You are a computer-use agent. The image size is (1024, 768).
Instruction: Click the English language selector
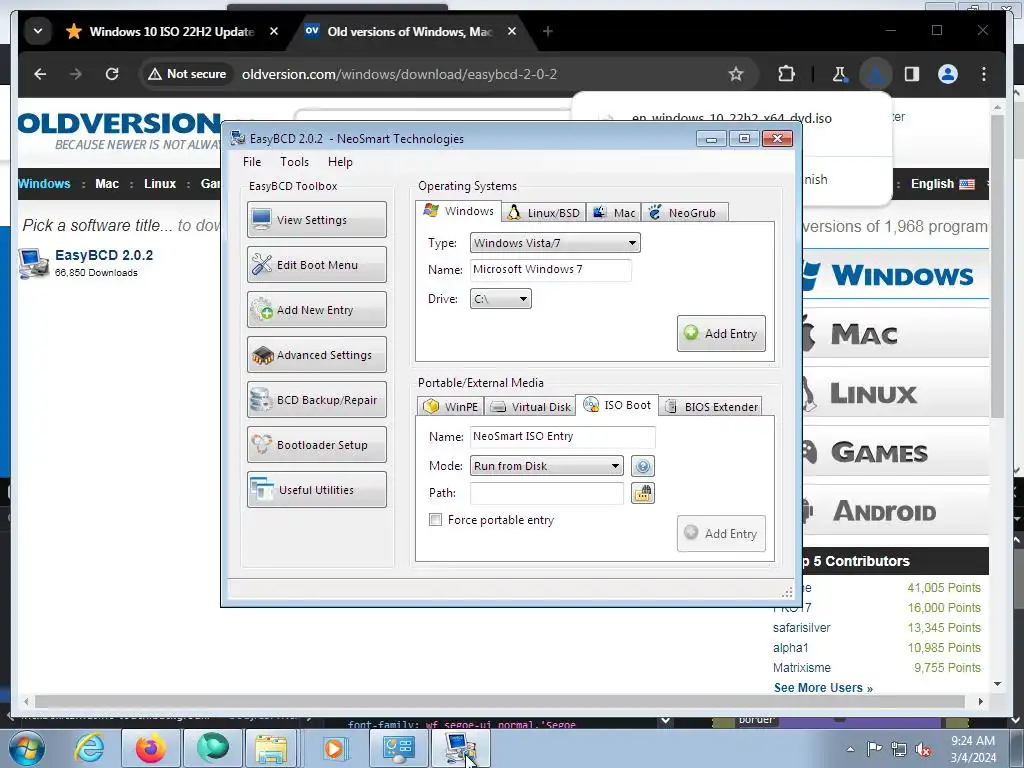[x=942, y=184]
